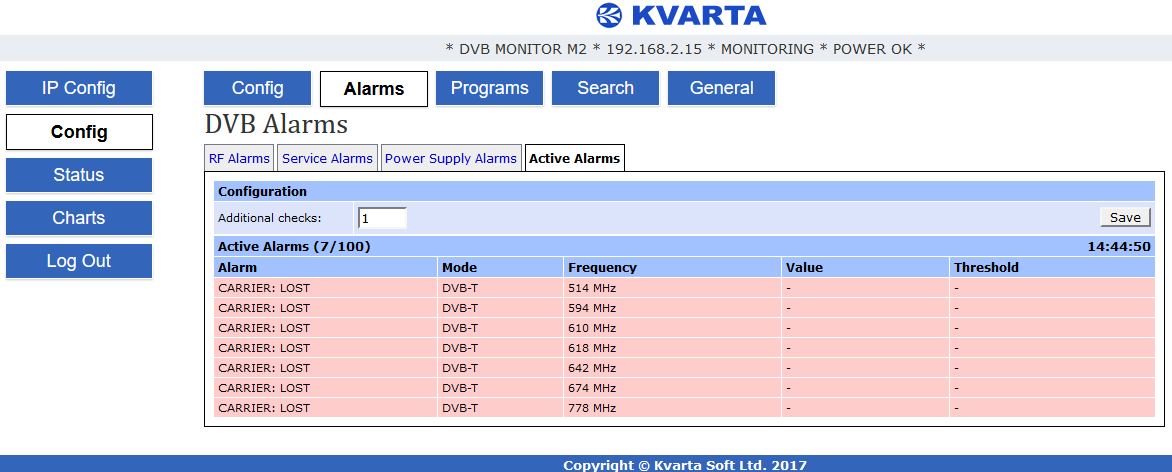The image size is (1172, 472).
Task: Select CARRIER: LOST alarm for 618 MHz
Action: tap(326, 348)
